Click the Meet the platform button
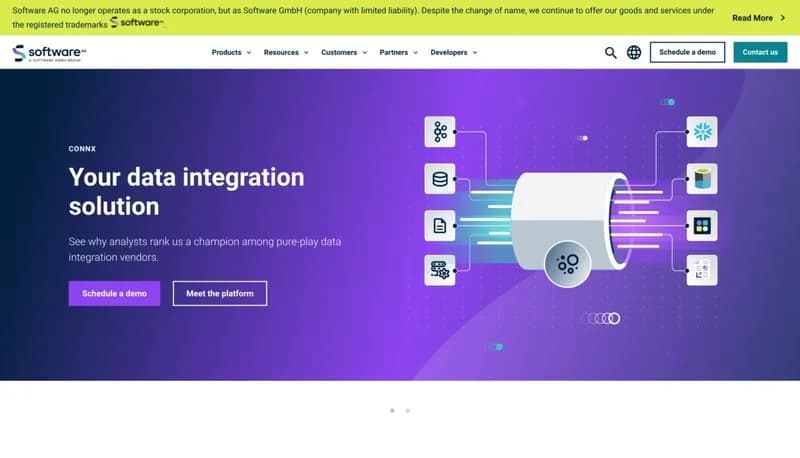 220,293
